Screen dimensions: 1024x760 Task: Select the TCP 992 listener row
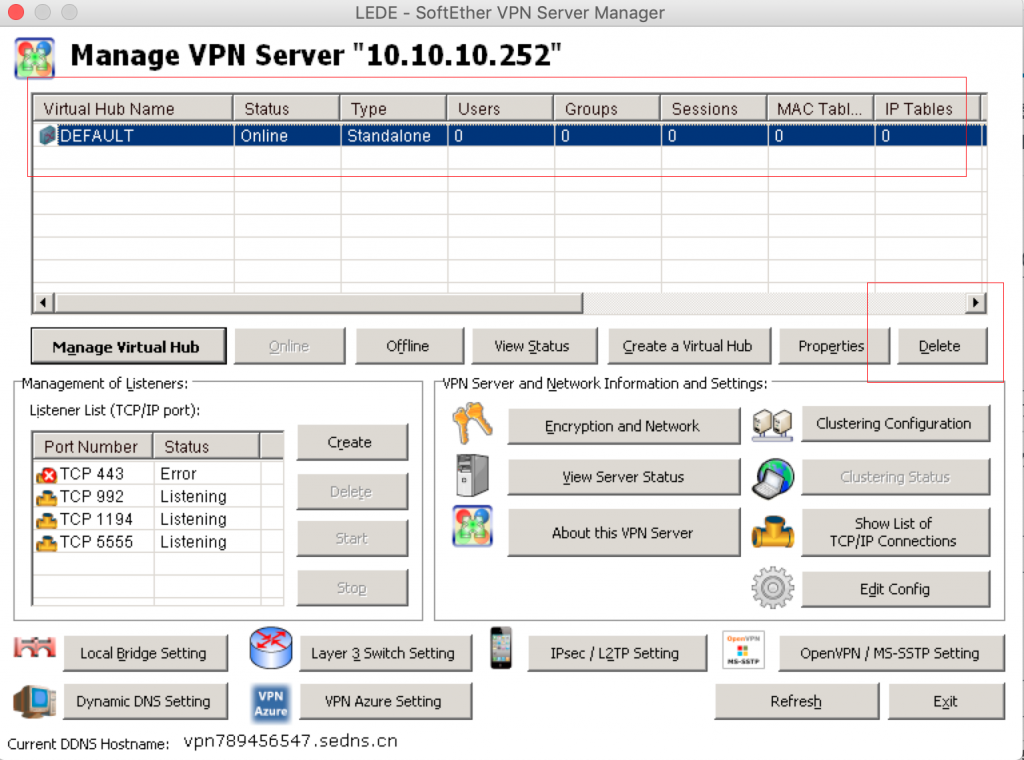pos(158,497)
